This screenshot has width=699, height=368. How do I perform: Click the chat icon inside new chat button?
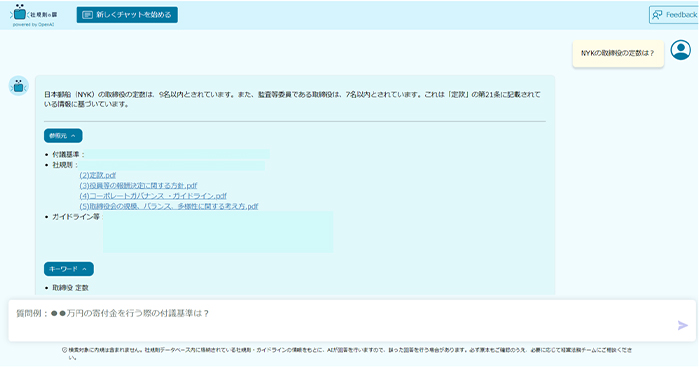(88, 15)
